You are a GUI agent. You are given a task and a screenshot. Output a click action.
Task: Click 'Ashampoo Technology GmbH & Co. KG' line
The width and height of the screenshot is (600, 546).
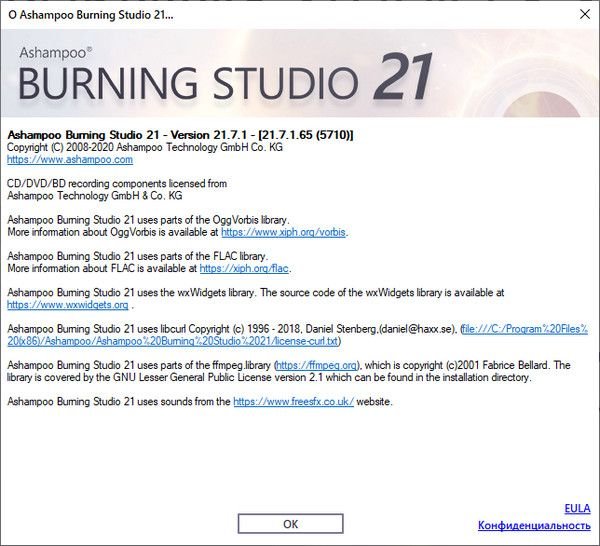coord(95,196)
